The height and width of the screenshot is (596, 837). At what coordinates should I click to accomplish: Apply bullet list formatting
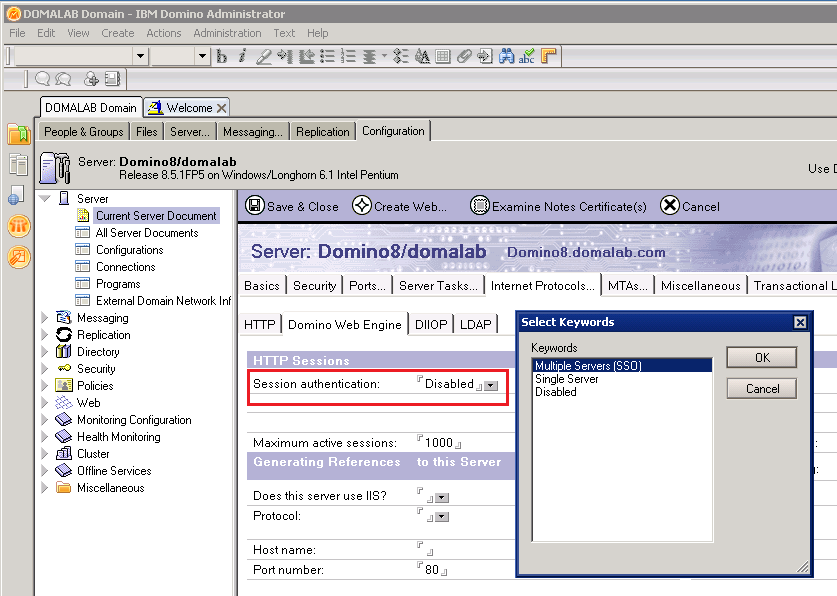(327, 56)
